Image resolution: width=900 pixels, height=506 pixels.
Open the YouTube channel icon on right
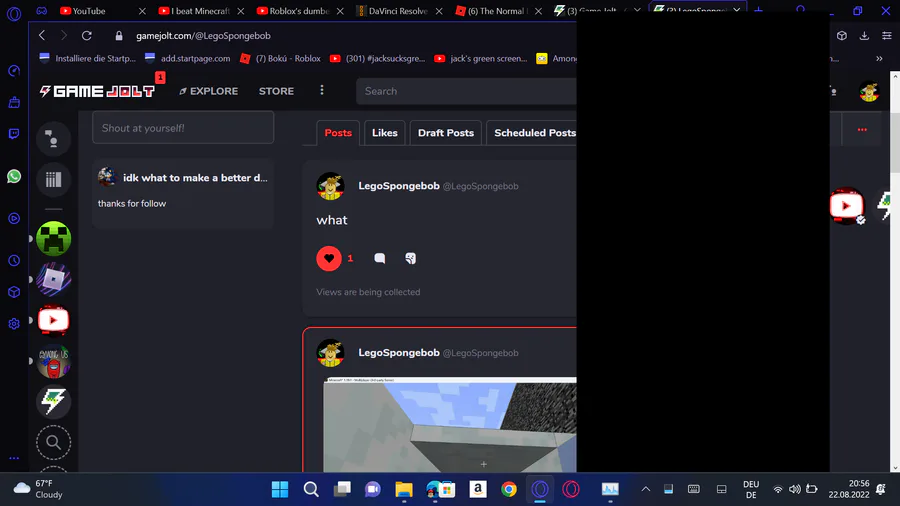(847, 206)
